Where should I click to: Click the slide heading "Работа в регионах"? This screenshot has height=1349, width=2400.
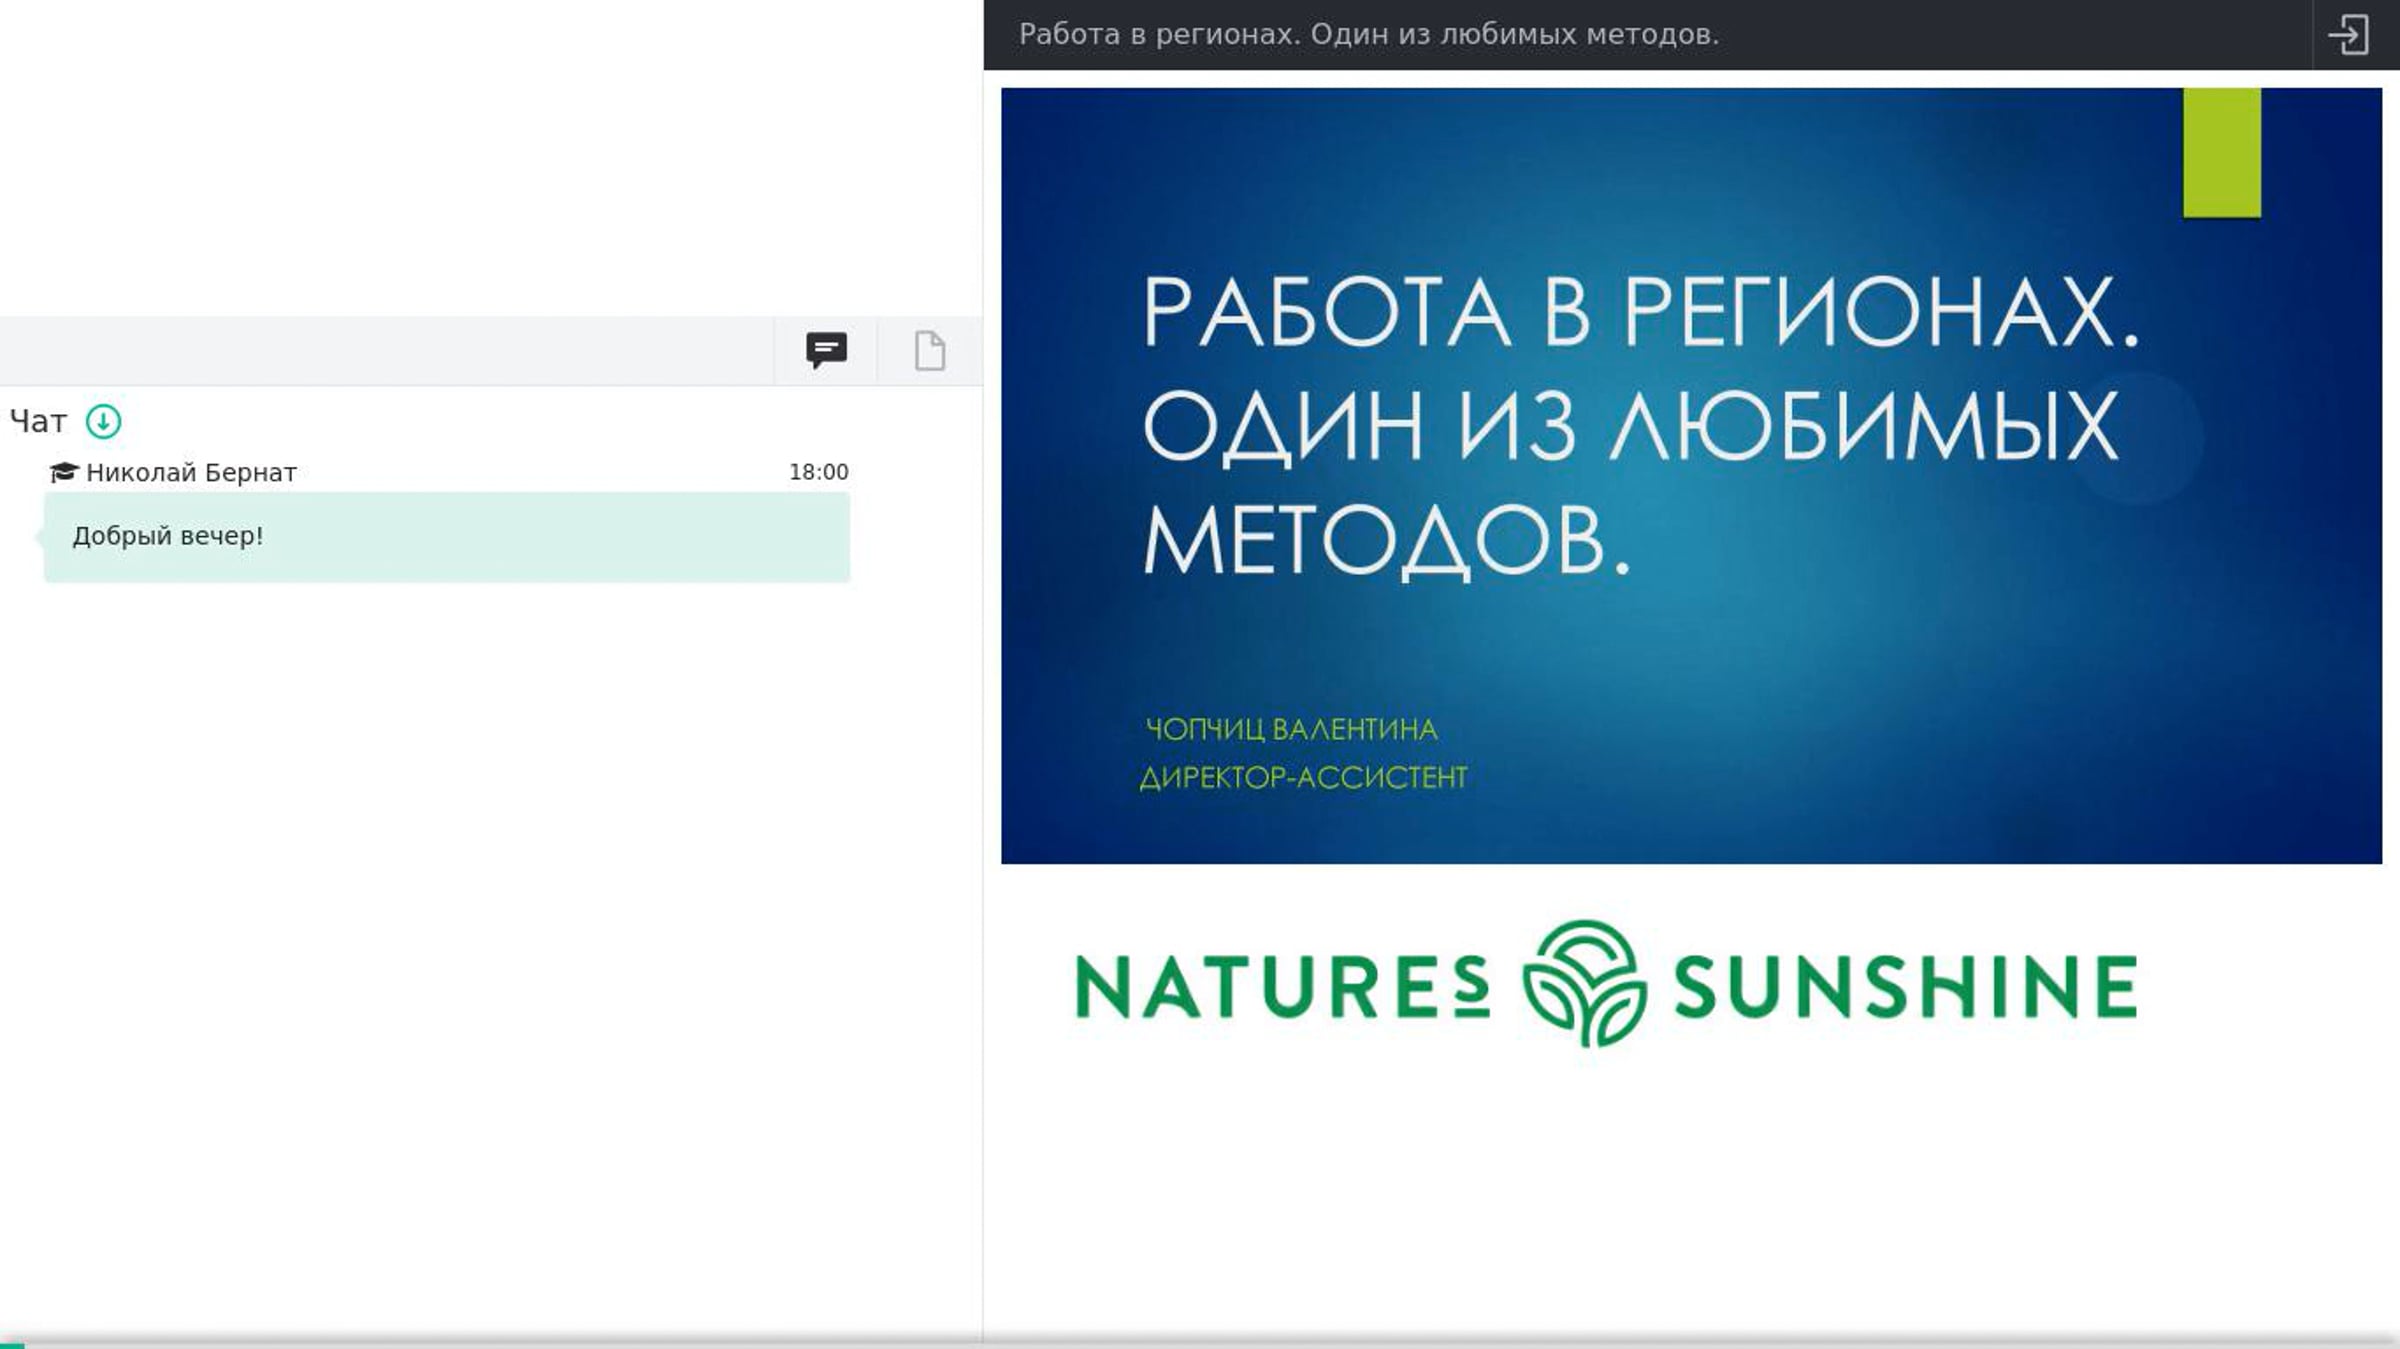click(1640, 312)
